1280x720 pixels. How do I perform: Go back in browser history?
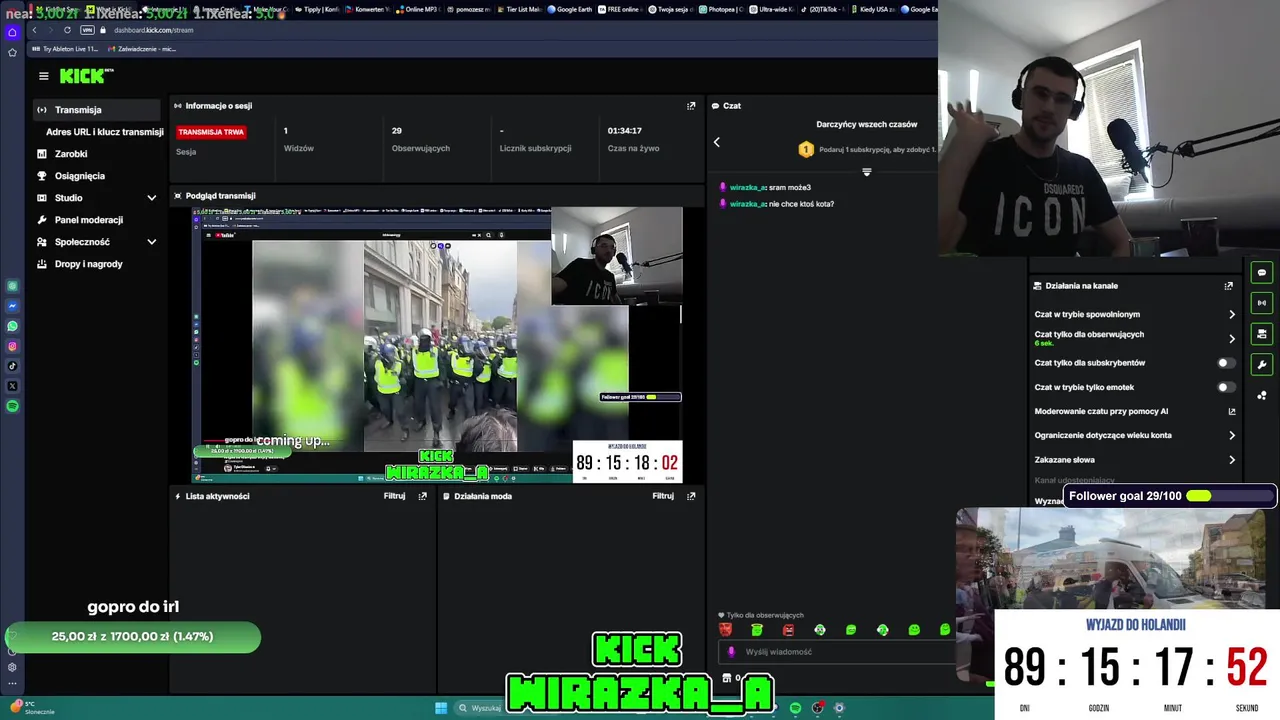34,30
